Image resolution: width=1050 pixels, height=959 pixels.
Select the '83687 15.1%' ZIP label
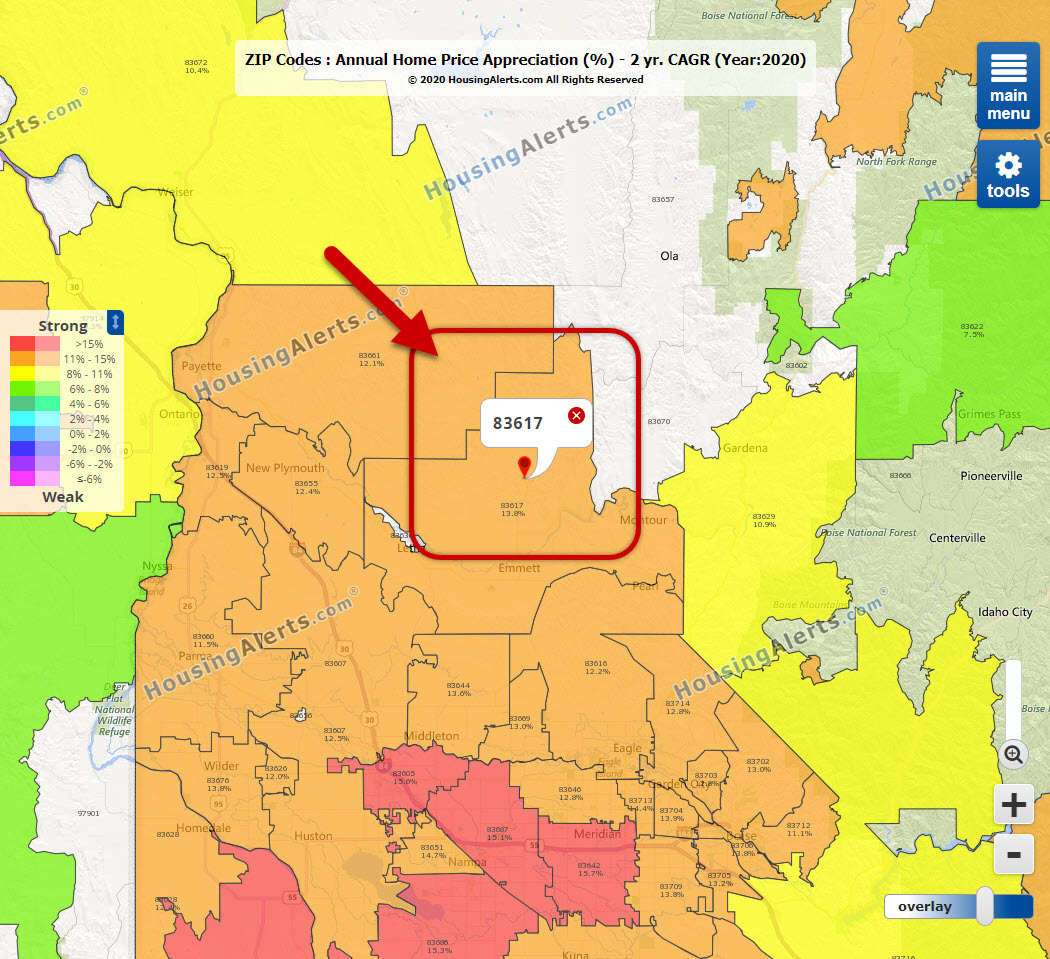coord(498,833)
